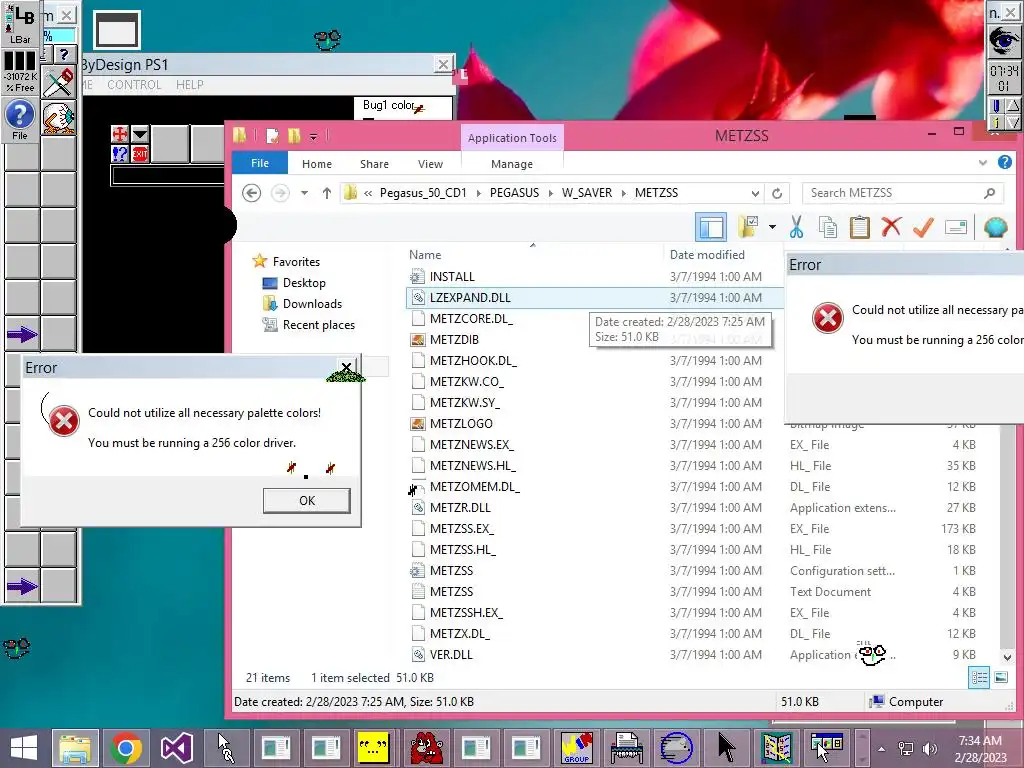Click the clipboard Paste icon

(x=859, y=227)
